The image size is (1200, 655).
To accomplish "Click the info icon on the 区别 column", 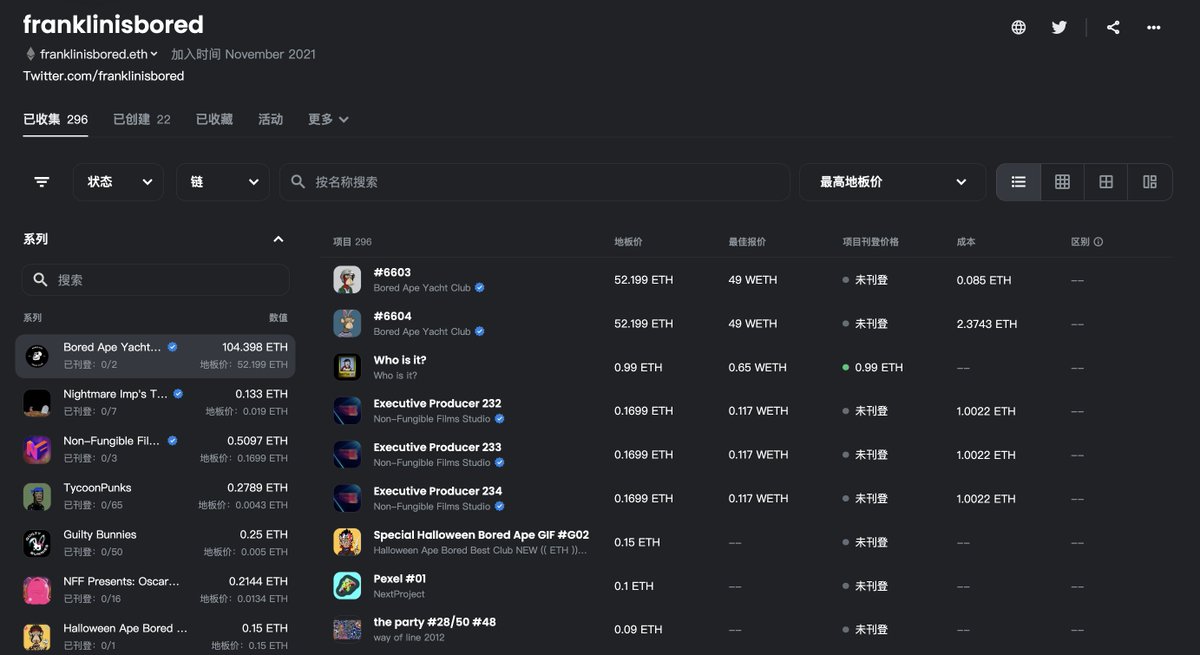I will tap(1101, 241).
